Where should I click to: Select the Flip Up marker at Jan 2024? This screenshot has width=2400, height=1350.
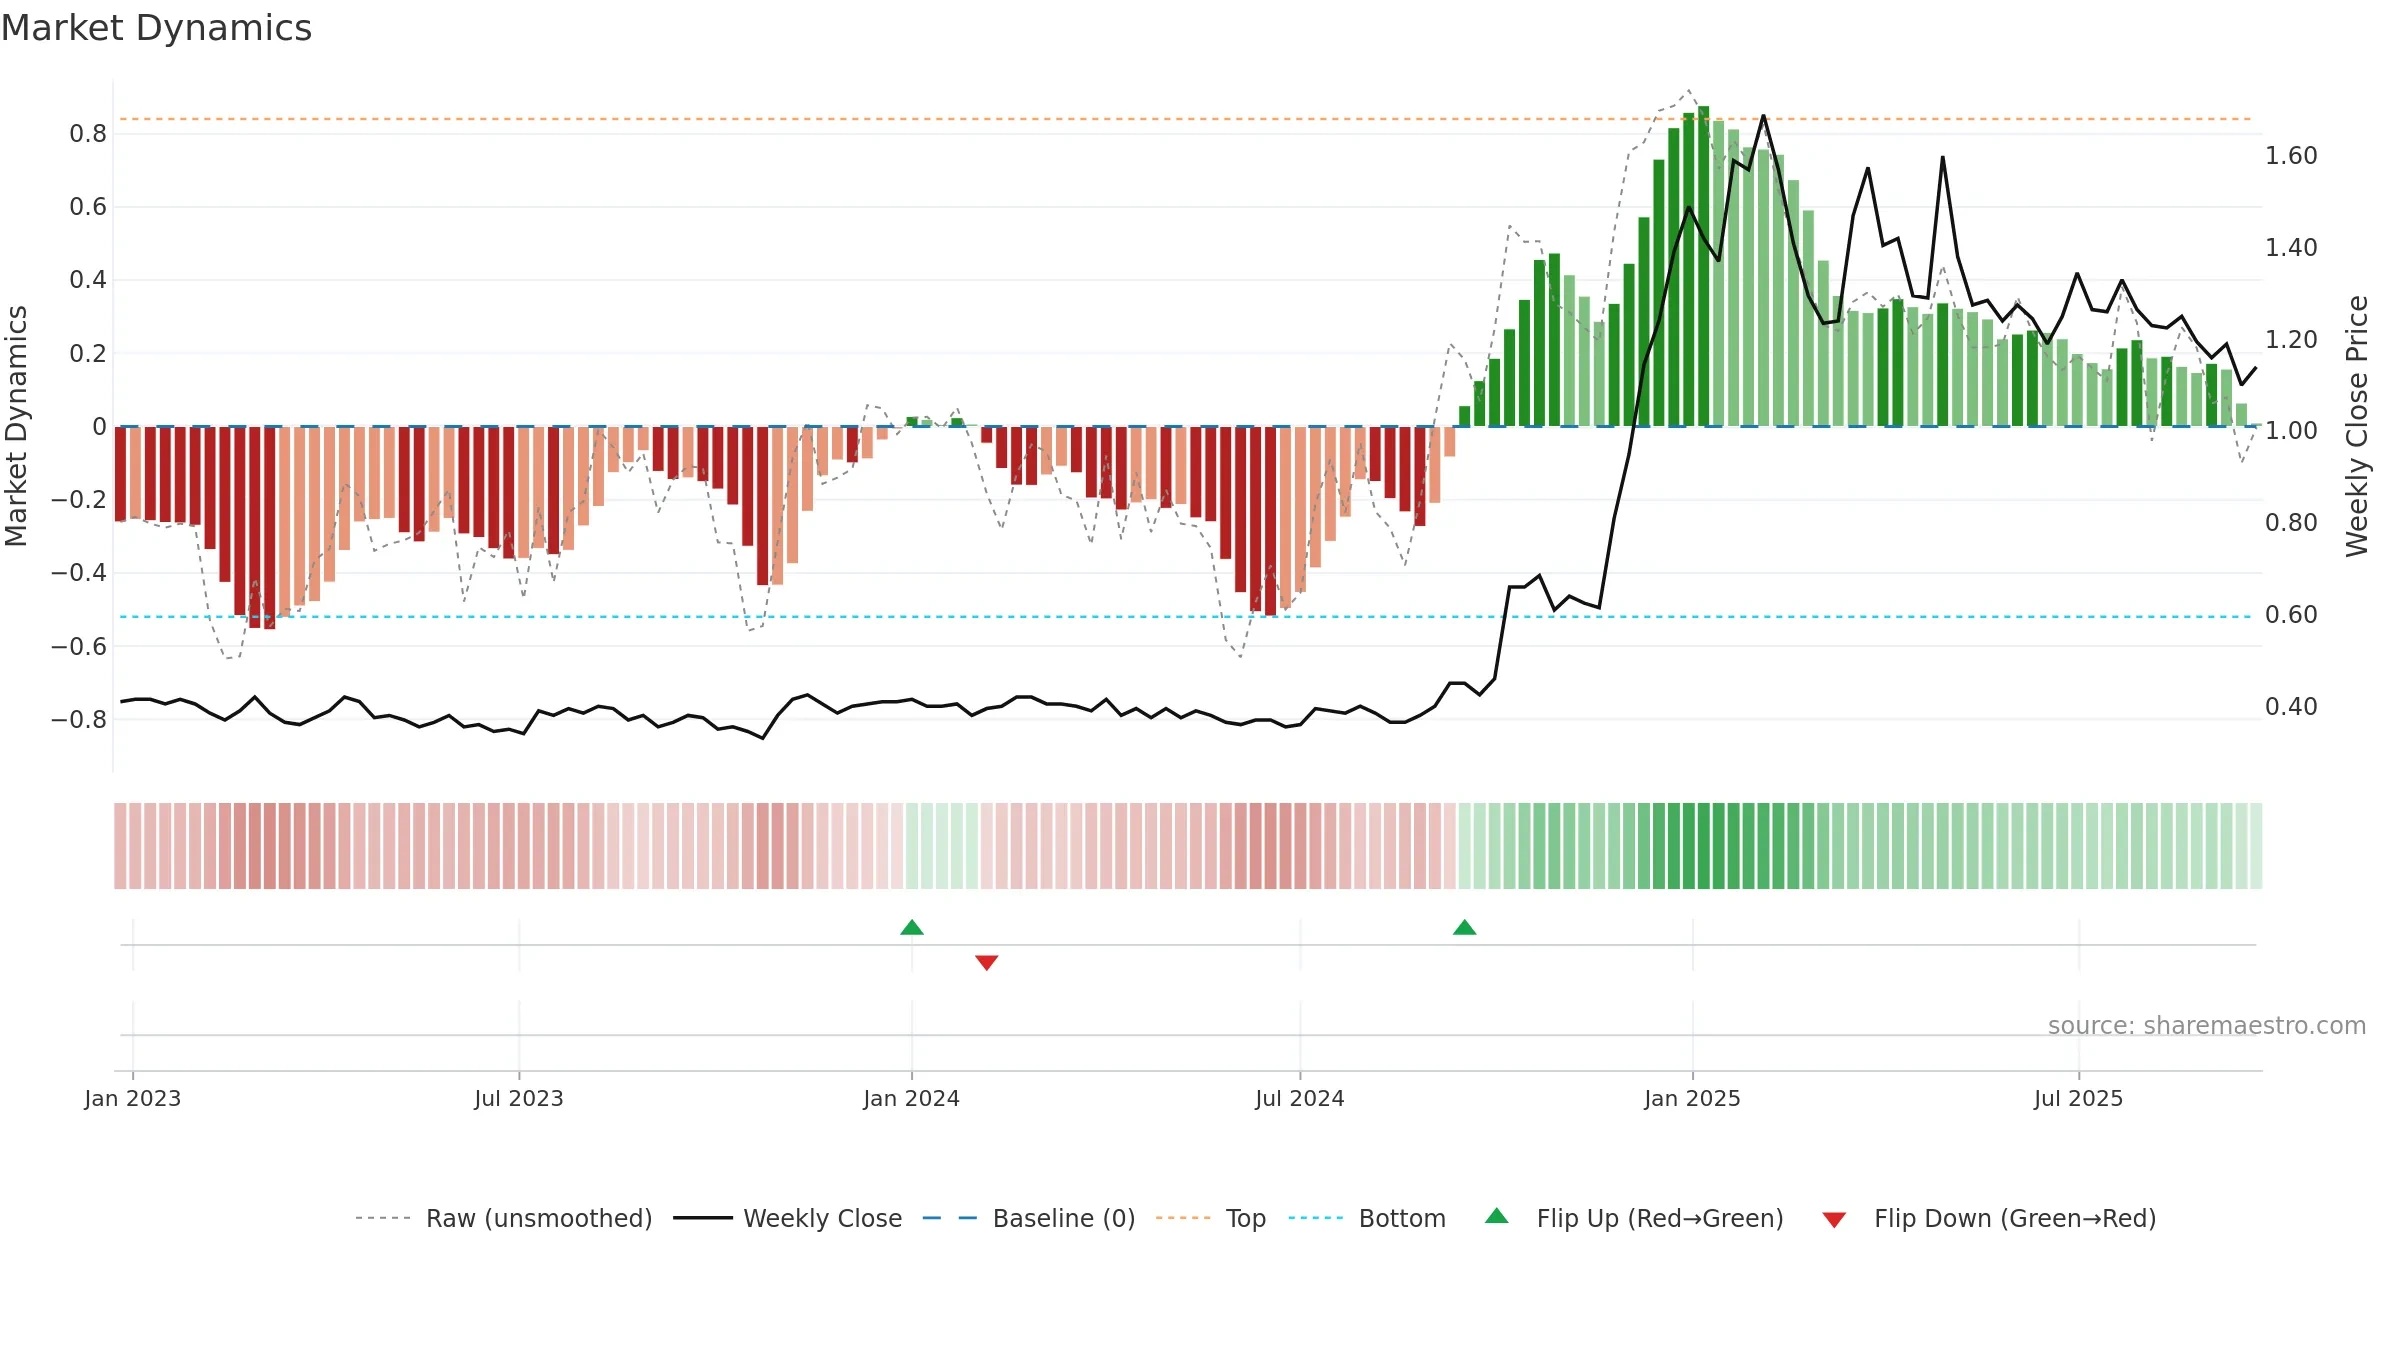912,927
